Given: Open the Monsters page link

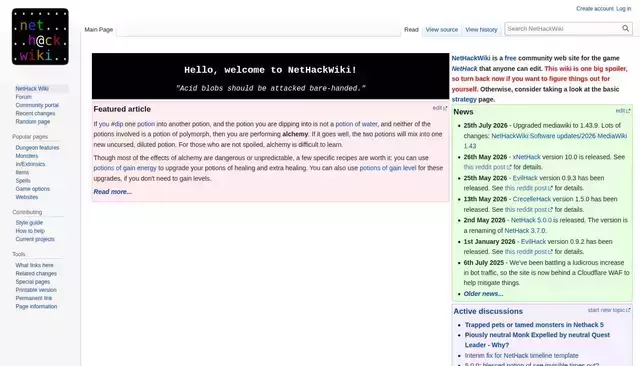Looking at the screenshot, I should pyautogui.click(x=27, y=155).
